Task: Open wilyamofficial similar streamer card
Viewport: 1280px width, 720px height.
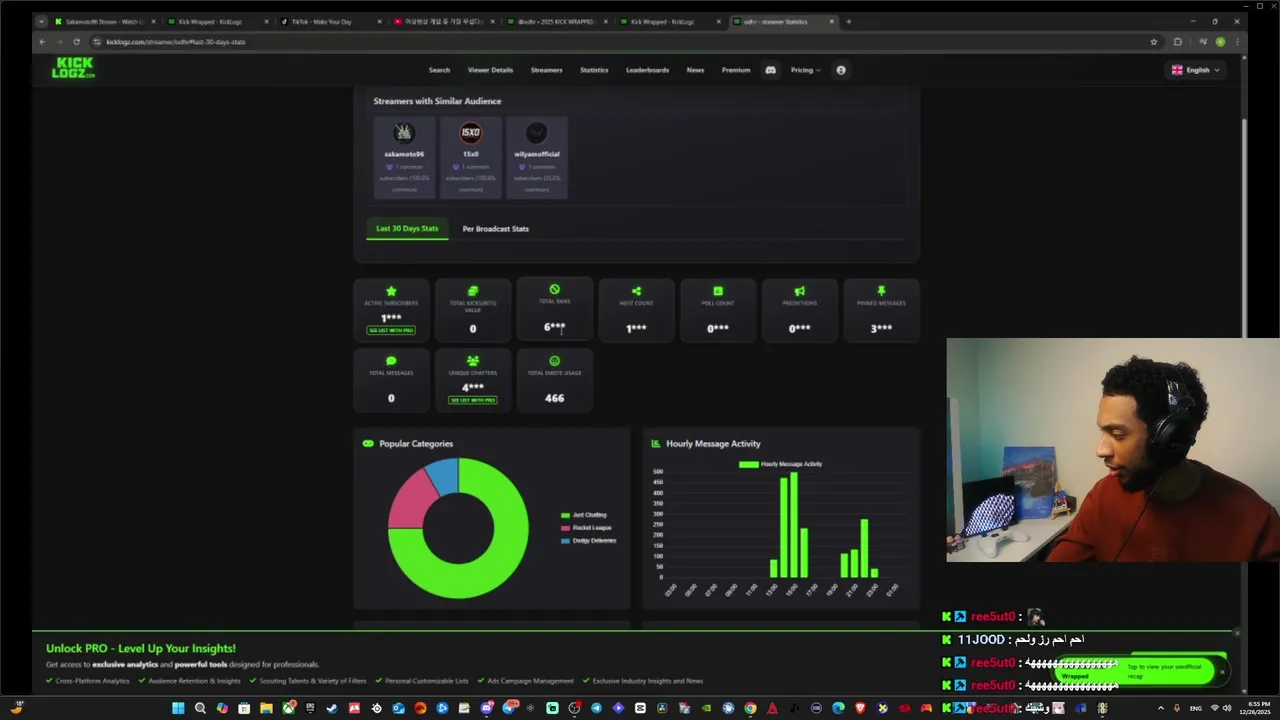Action: 537,157
